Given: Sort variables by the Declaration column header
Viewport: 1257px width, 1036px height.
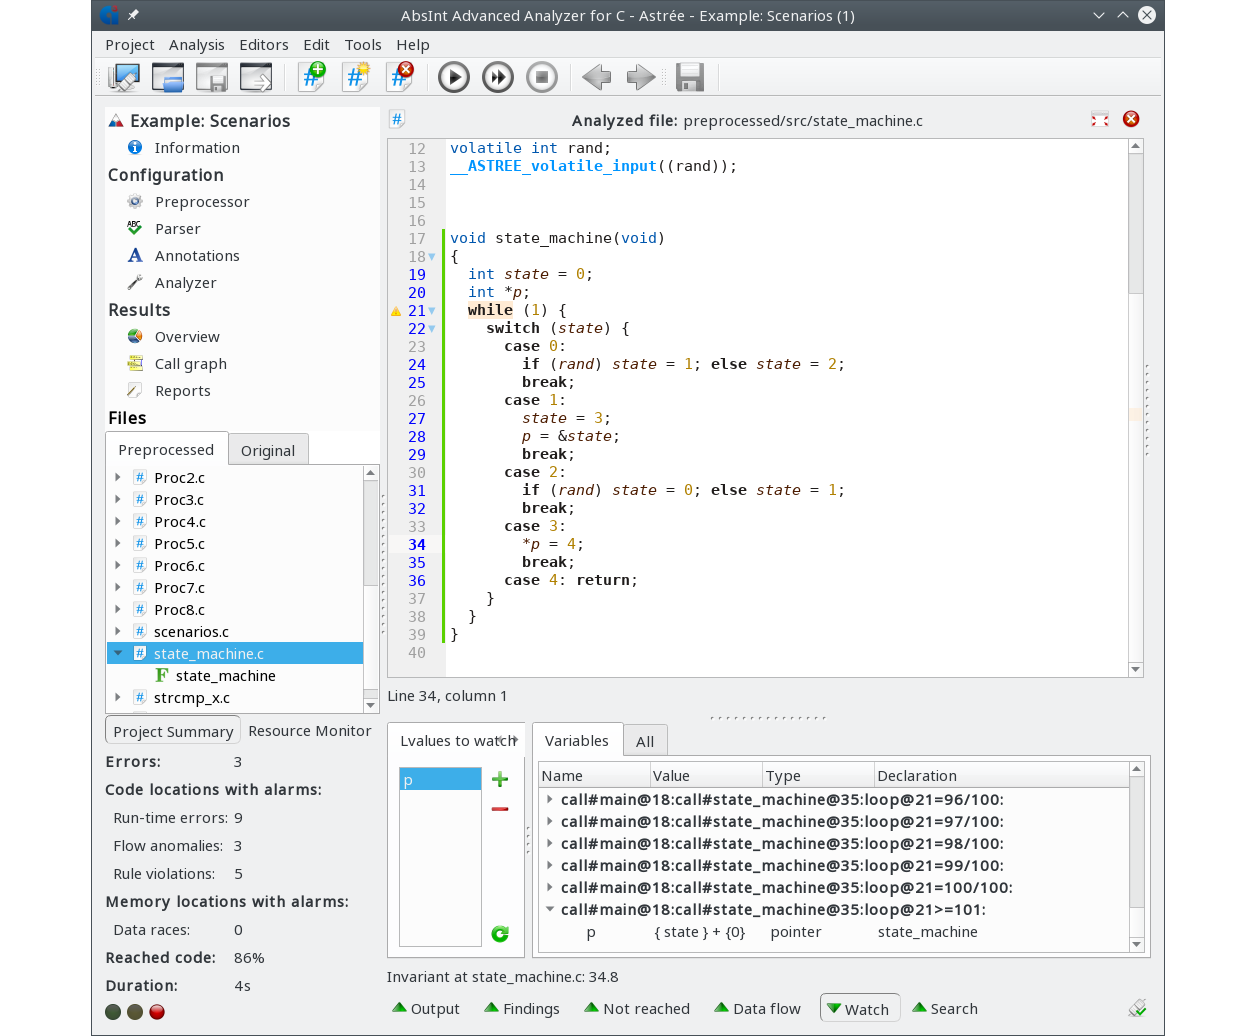Looking at the screenshot, I should (1000, 775).
